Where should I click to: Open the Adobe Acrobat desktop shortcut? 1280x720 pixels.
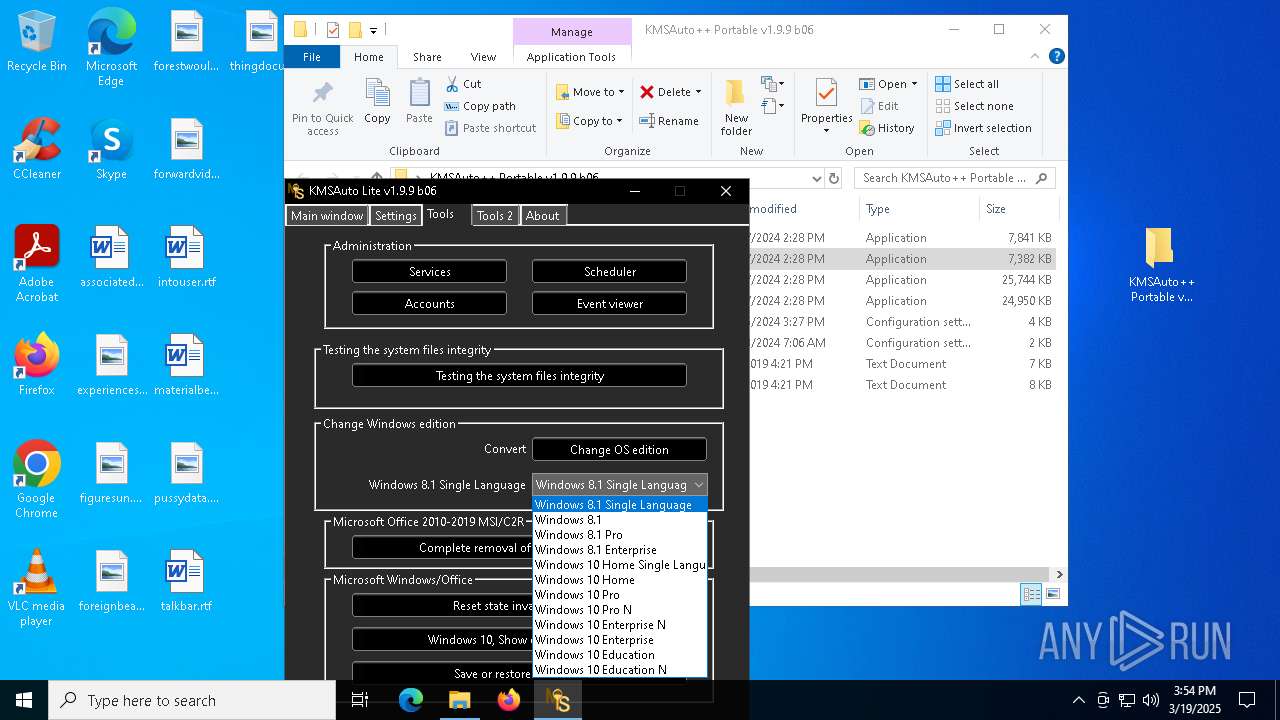click(x=37, y=264)
